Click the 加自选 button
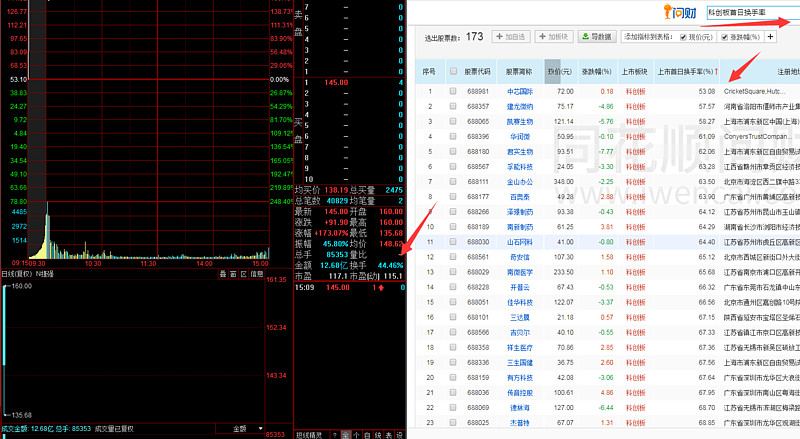This screenshot has height=439, width=800. (x=511, y=37)
